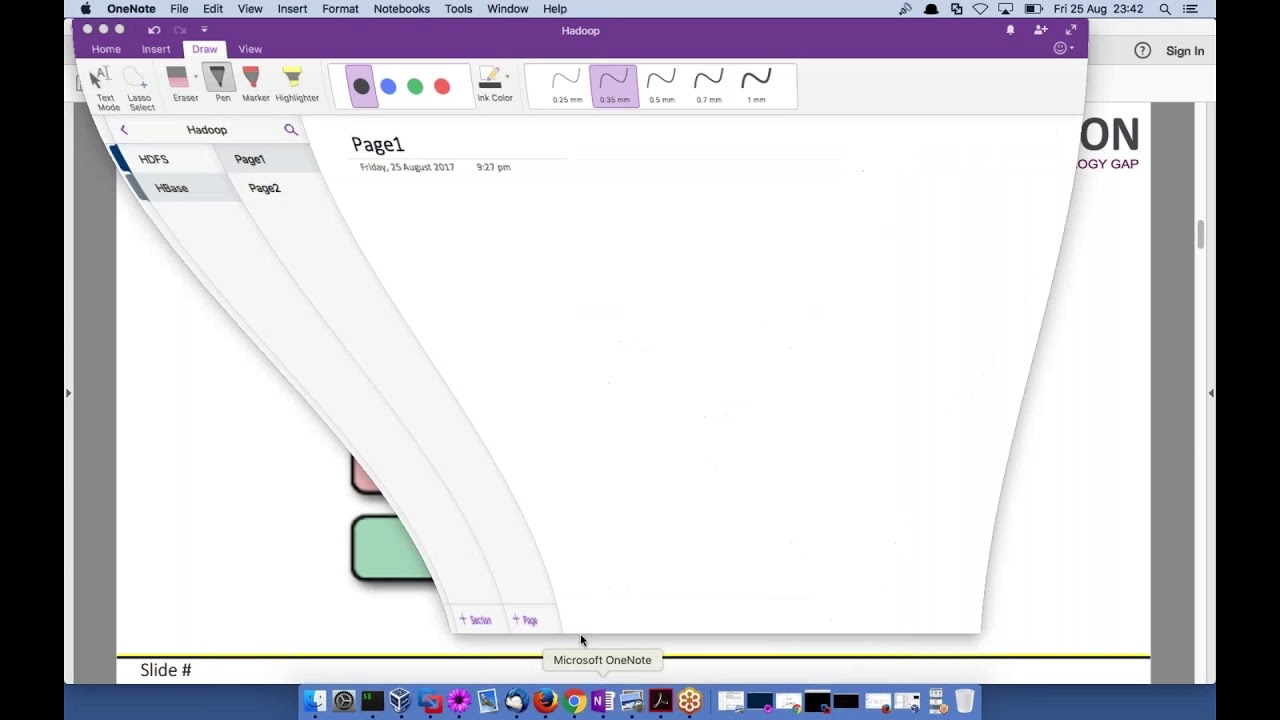Viewport: 1280px width, 720px height.
Task: Add a new page
Action: (525, 620)
